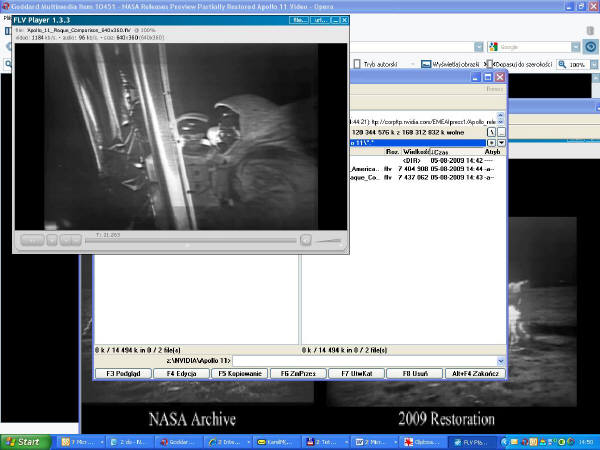The width and height of the screenshot is (600, 450).
Task: Click the root directory backslash button
Action: click(491, 132)
